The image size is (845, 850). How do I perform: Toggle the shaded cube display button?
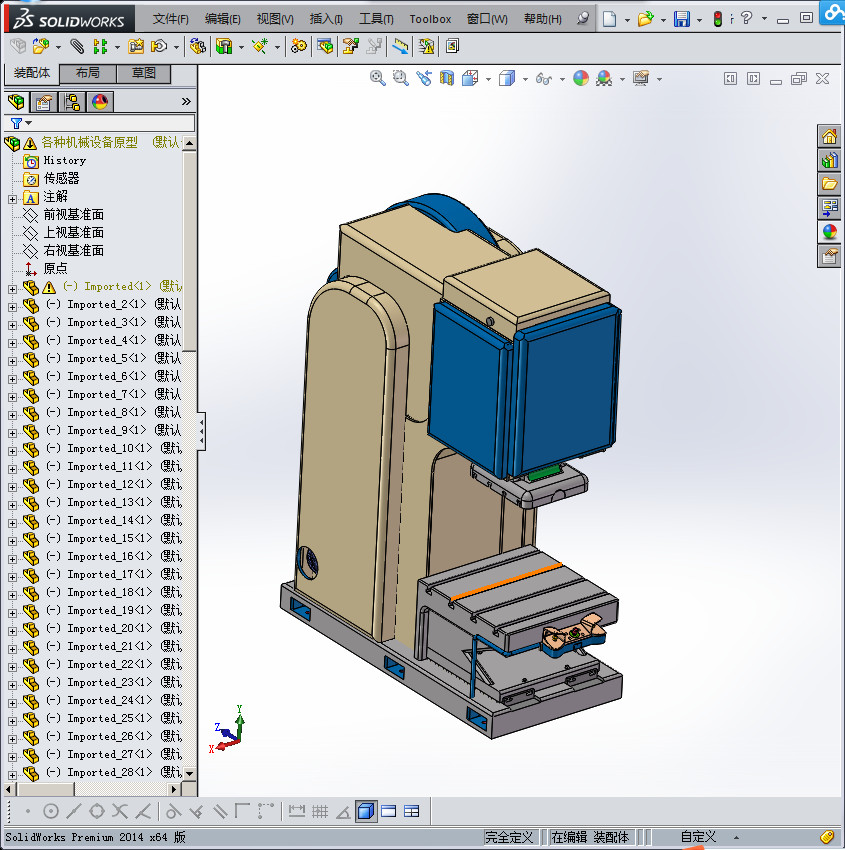pos(366,812)
